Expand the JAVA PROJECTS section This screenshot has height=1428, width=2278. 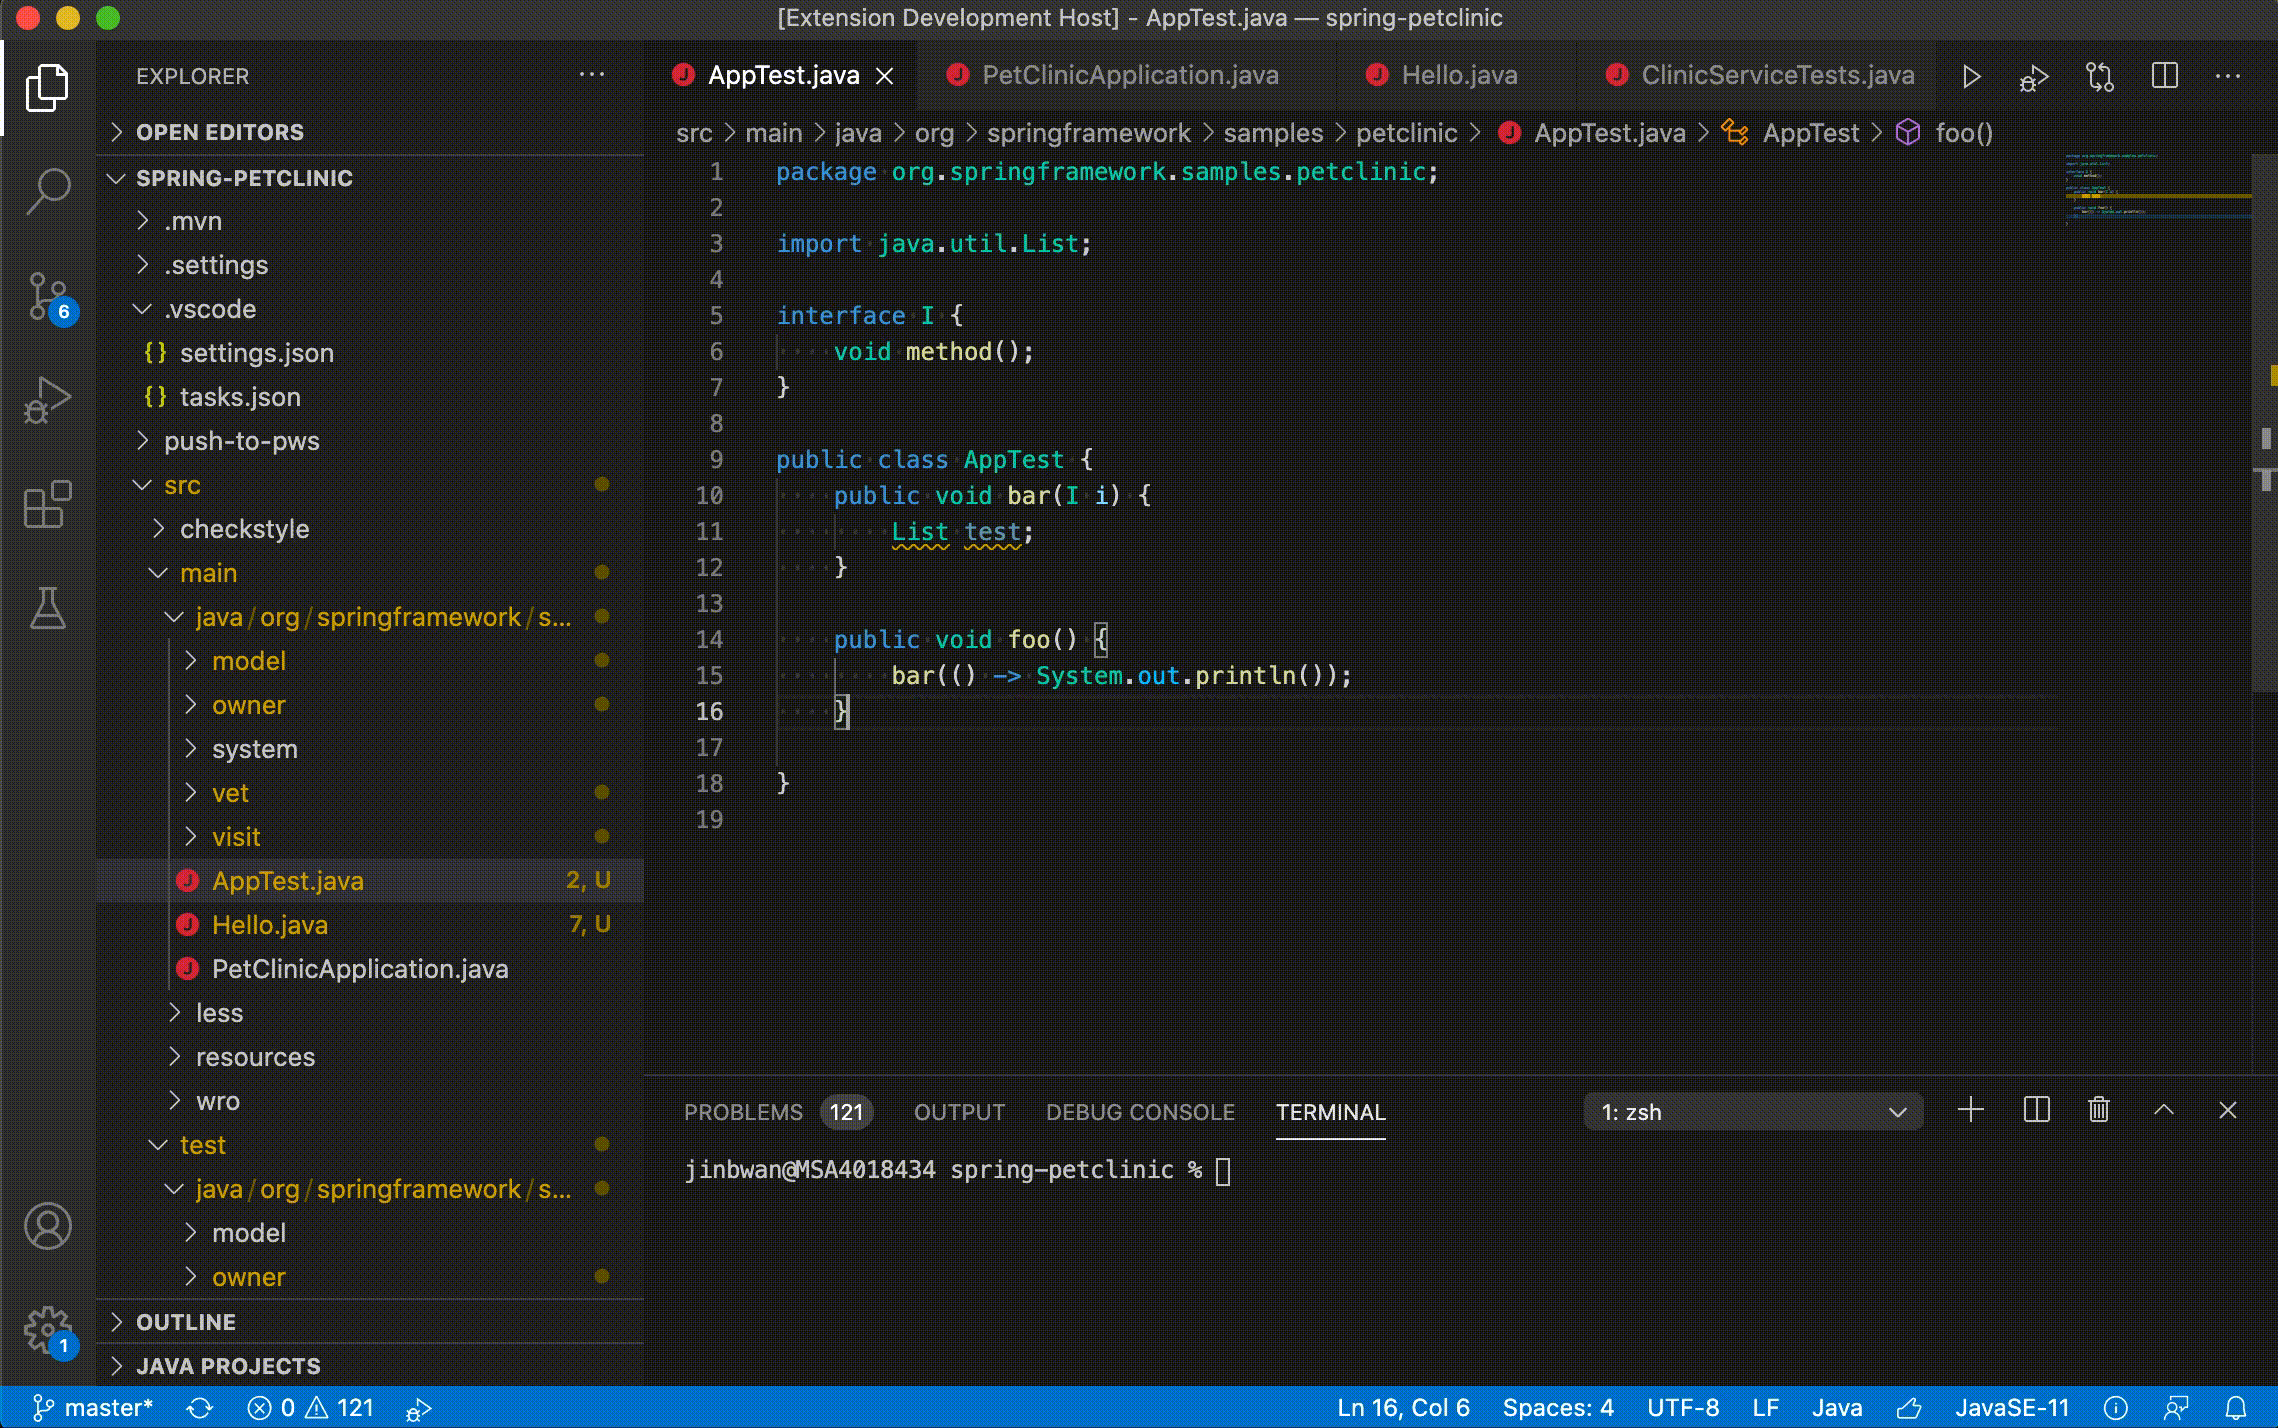(x=228, y=1366)
